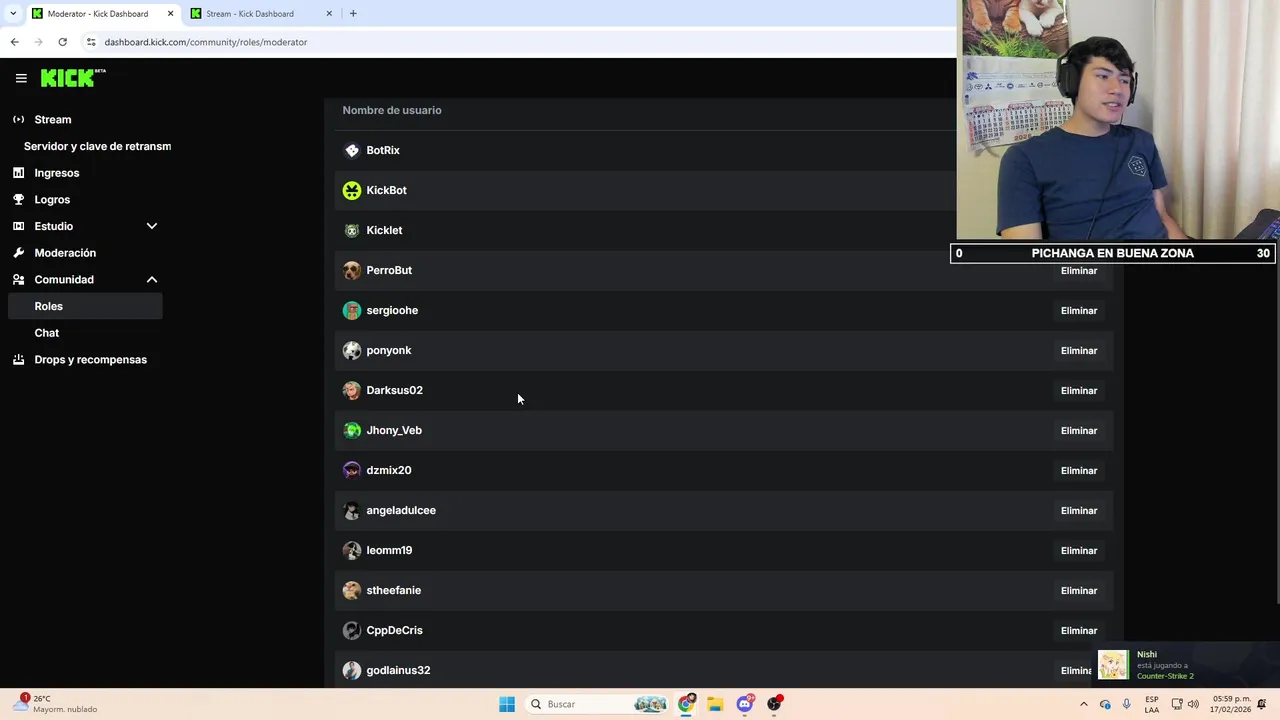Click Jhony_Veb avatar
The width and height of the screenshot is (1280, 720).
352,430
